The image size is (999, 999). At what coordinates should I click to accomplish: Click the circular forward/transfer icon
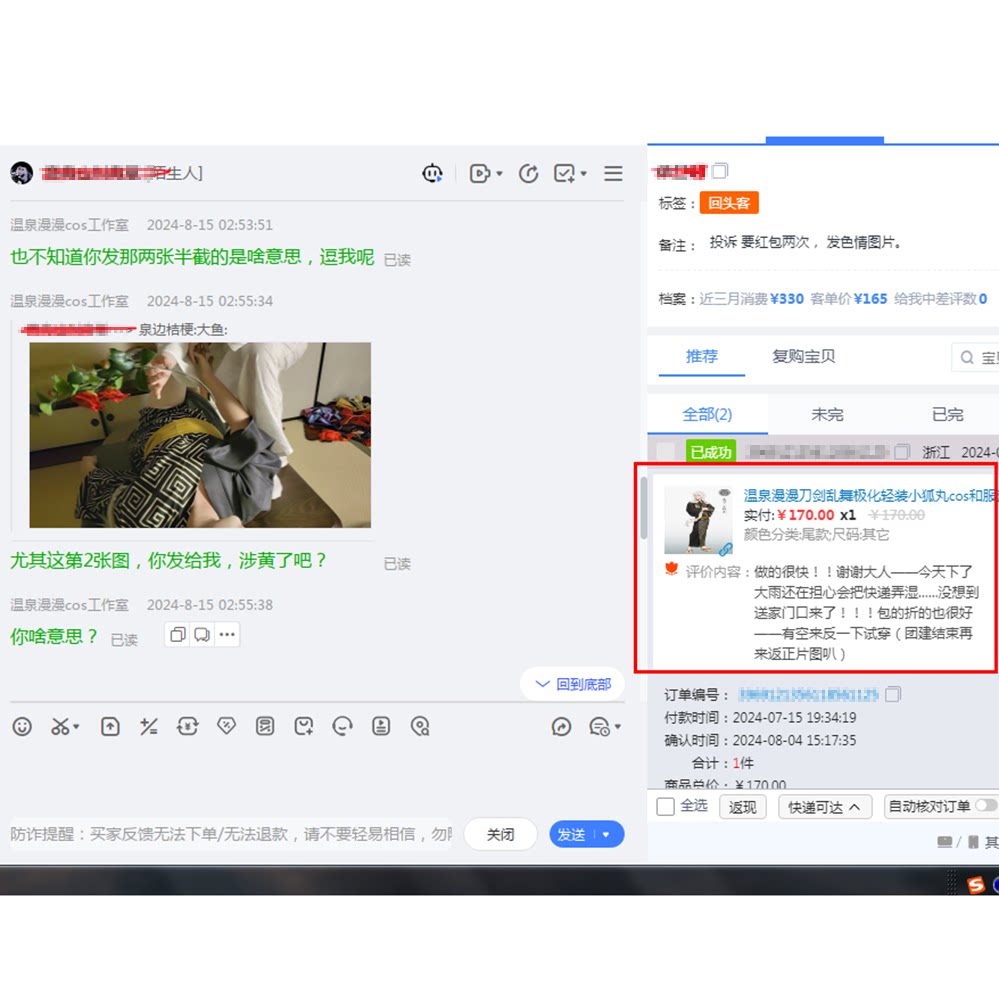pyautogui.click(x=528, y=173)
